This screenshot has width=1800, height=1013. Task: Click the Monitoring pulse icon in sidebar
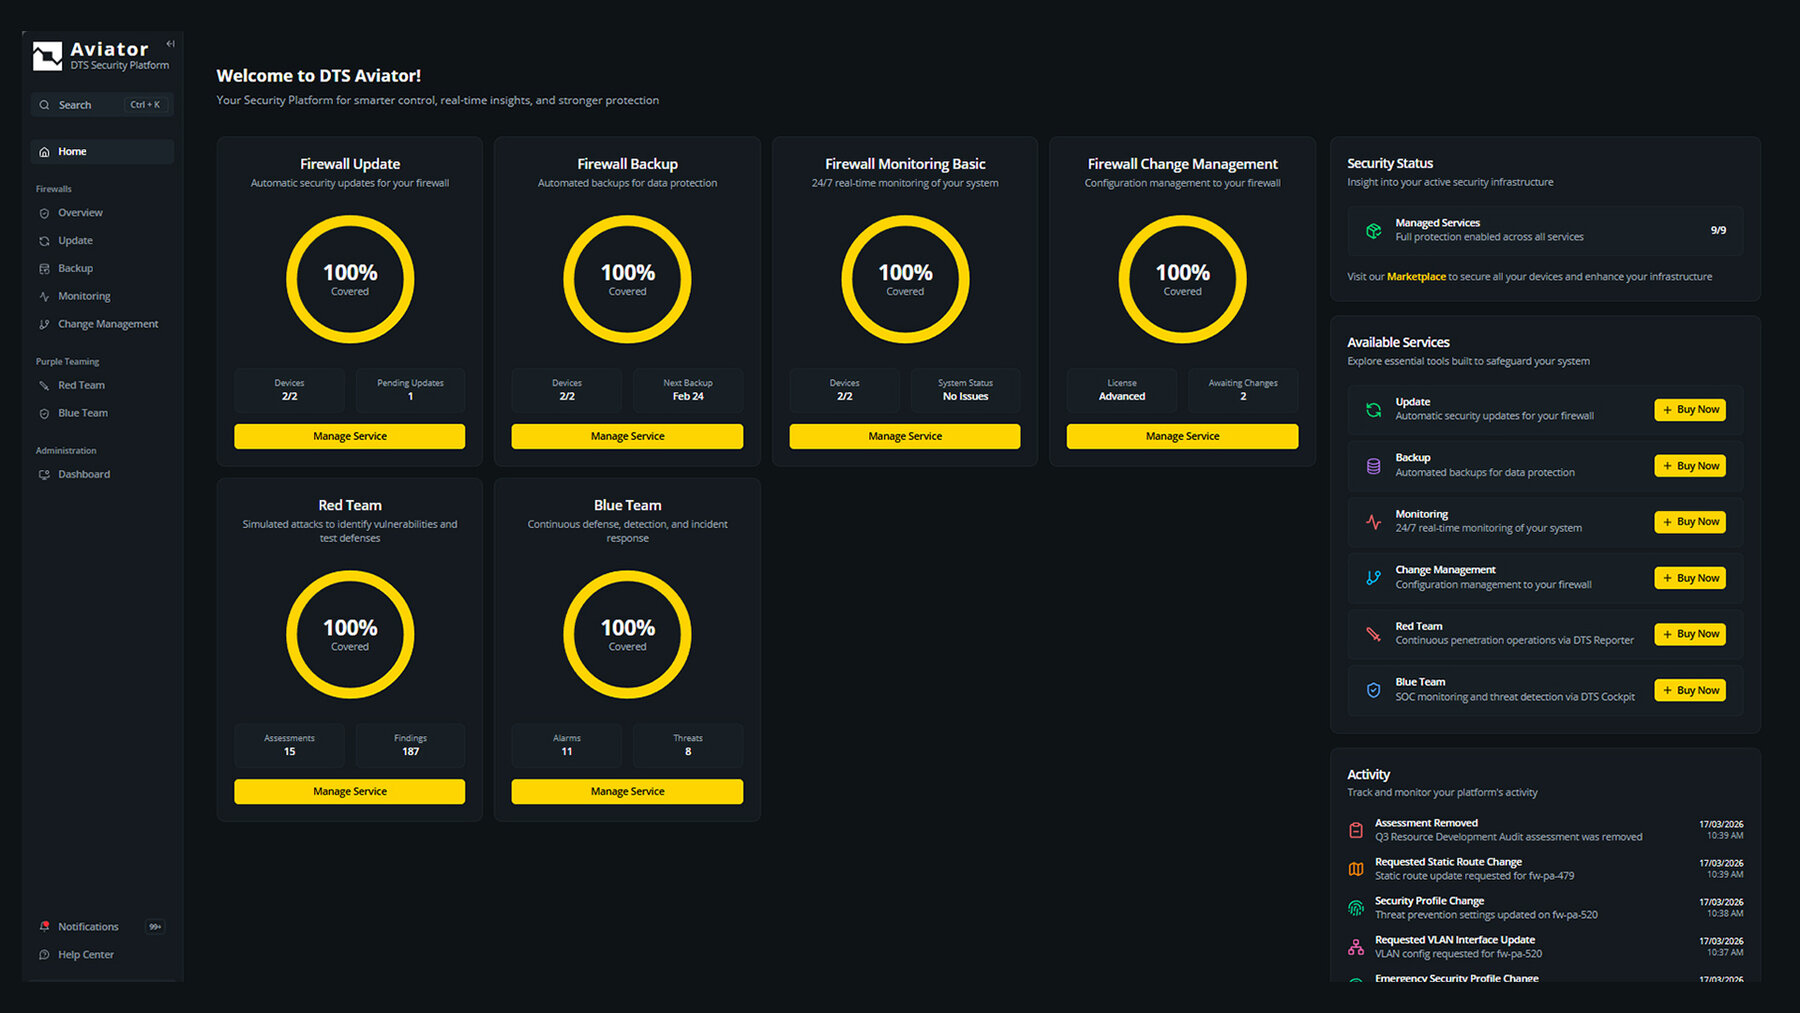coord(44,297)
